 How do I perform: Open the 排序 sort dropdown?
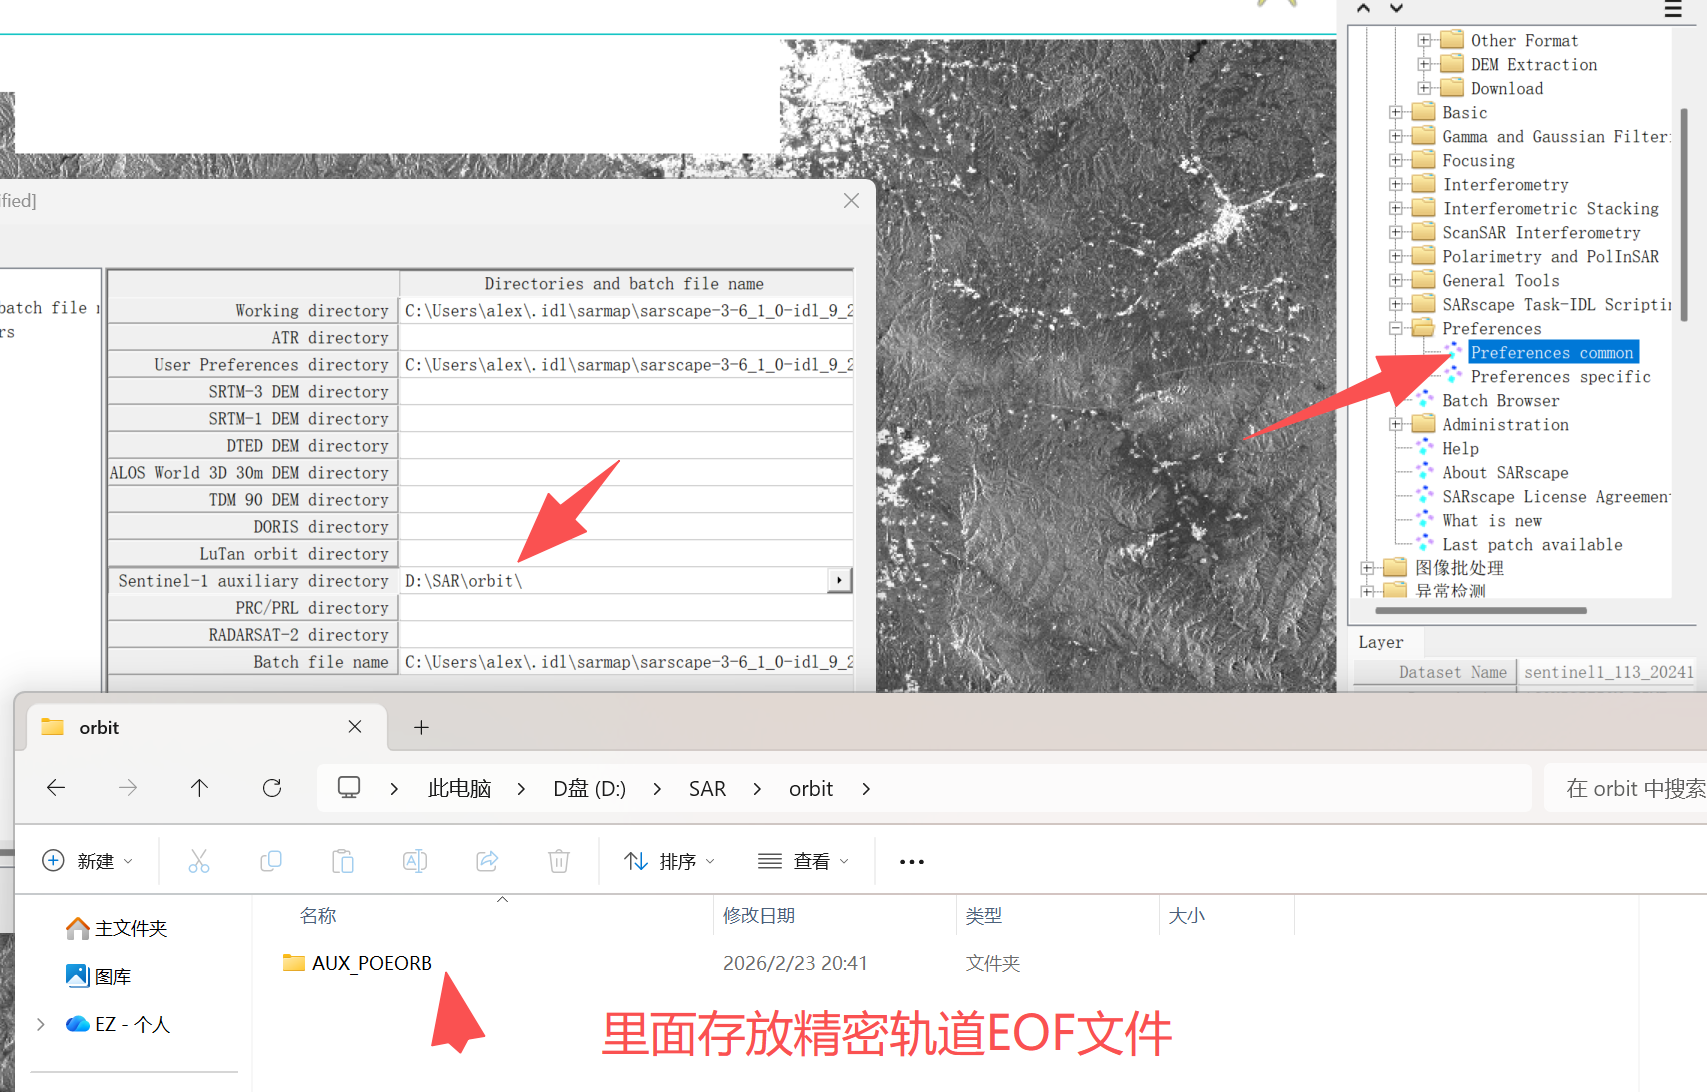coord(669,861)
